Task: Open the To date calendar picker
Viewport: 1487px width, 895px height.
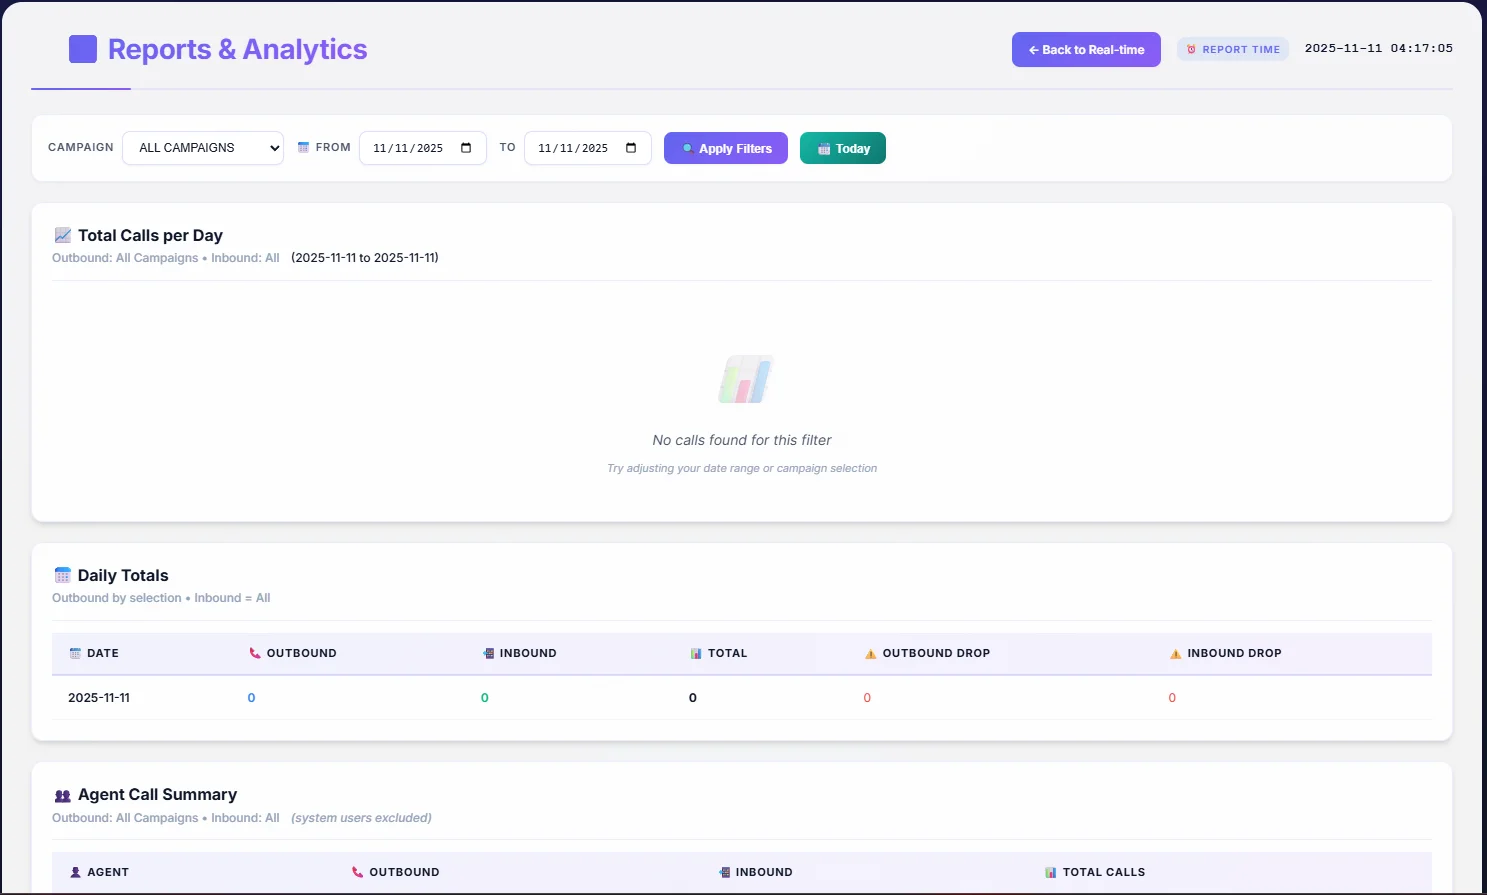Action: click(631, 148)
